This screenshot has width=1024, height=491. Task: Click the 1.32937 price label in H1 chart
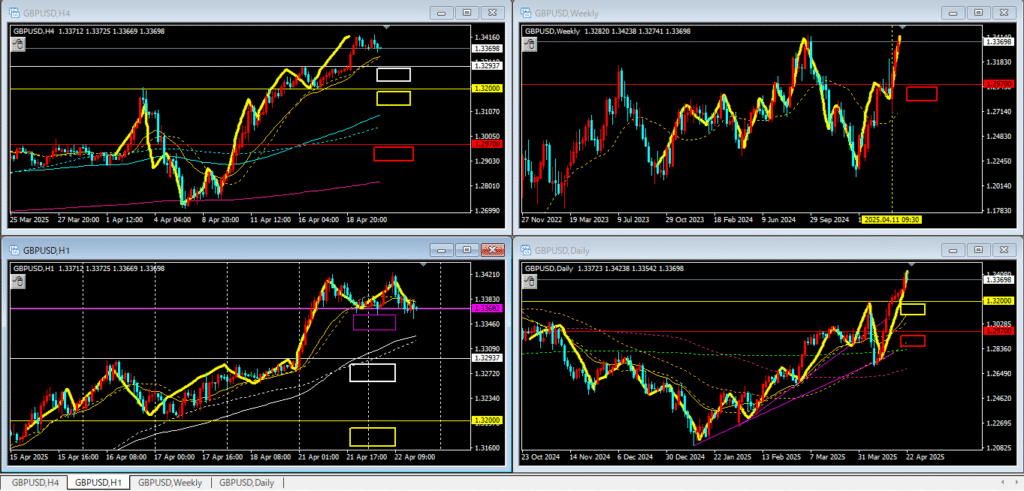point(489,358)
